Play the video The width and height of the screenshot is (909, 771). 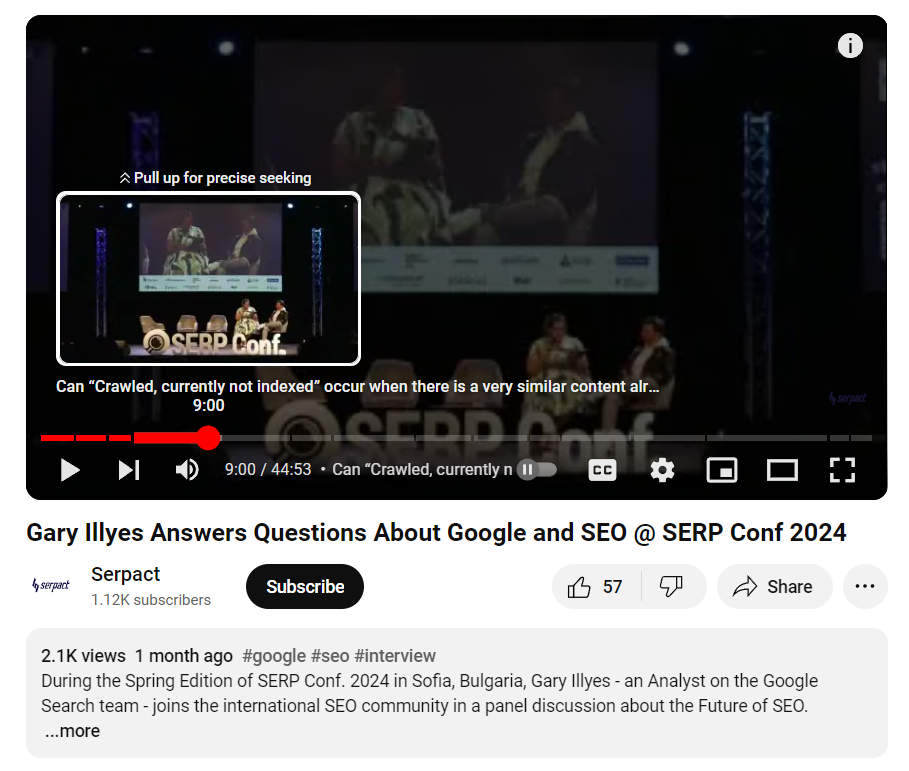[70, 470]
